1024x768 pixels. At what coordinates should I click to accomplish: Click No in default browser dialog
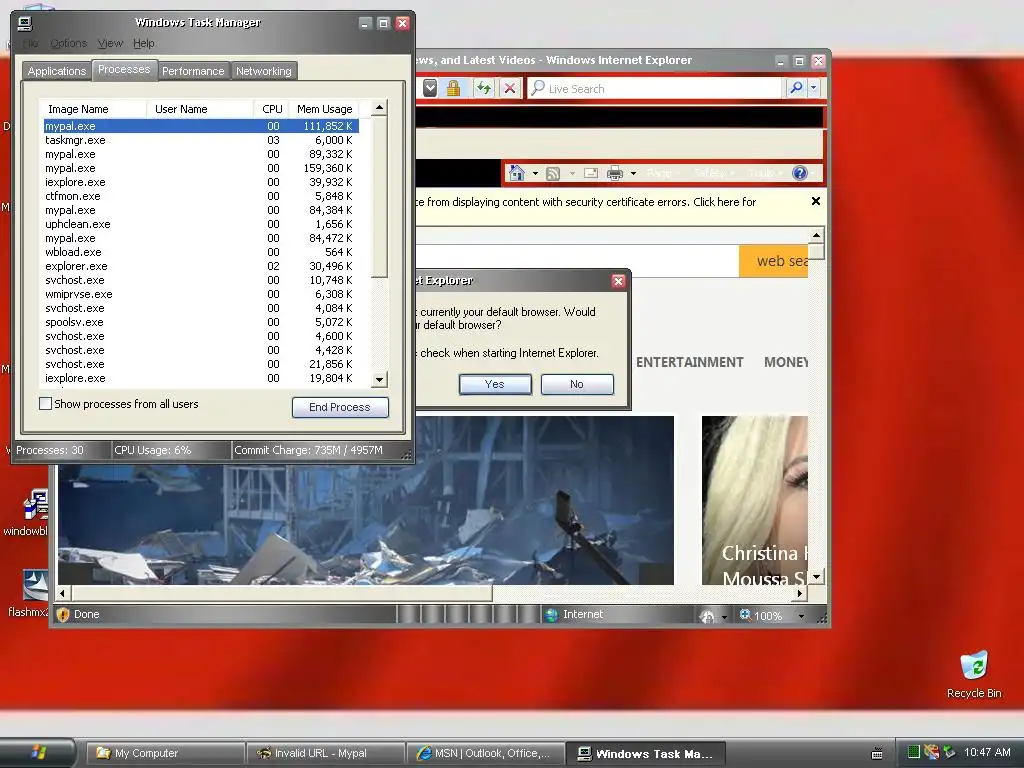click(577, 384)
